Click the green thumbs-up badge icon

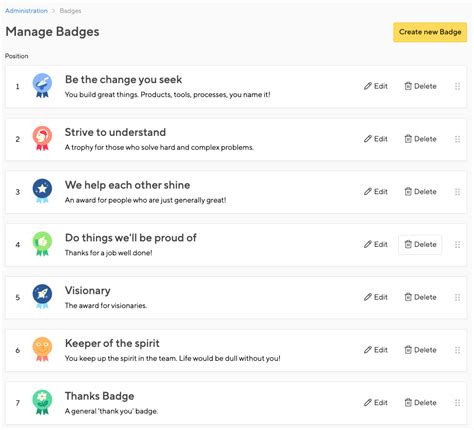42,244
